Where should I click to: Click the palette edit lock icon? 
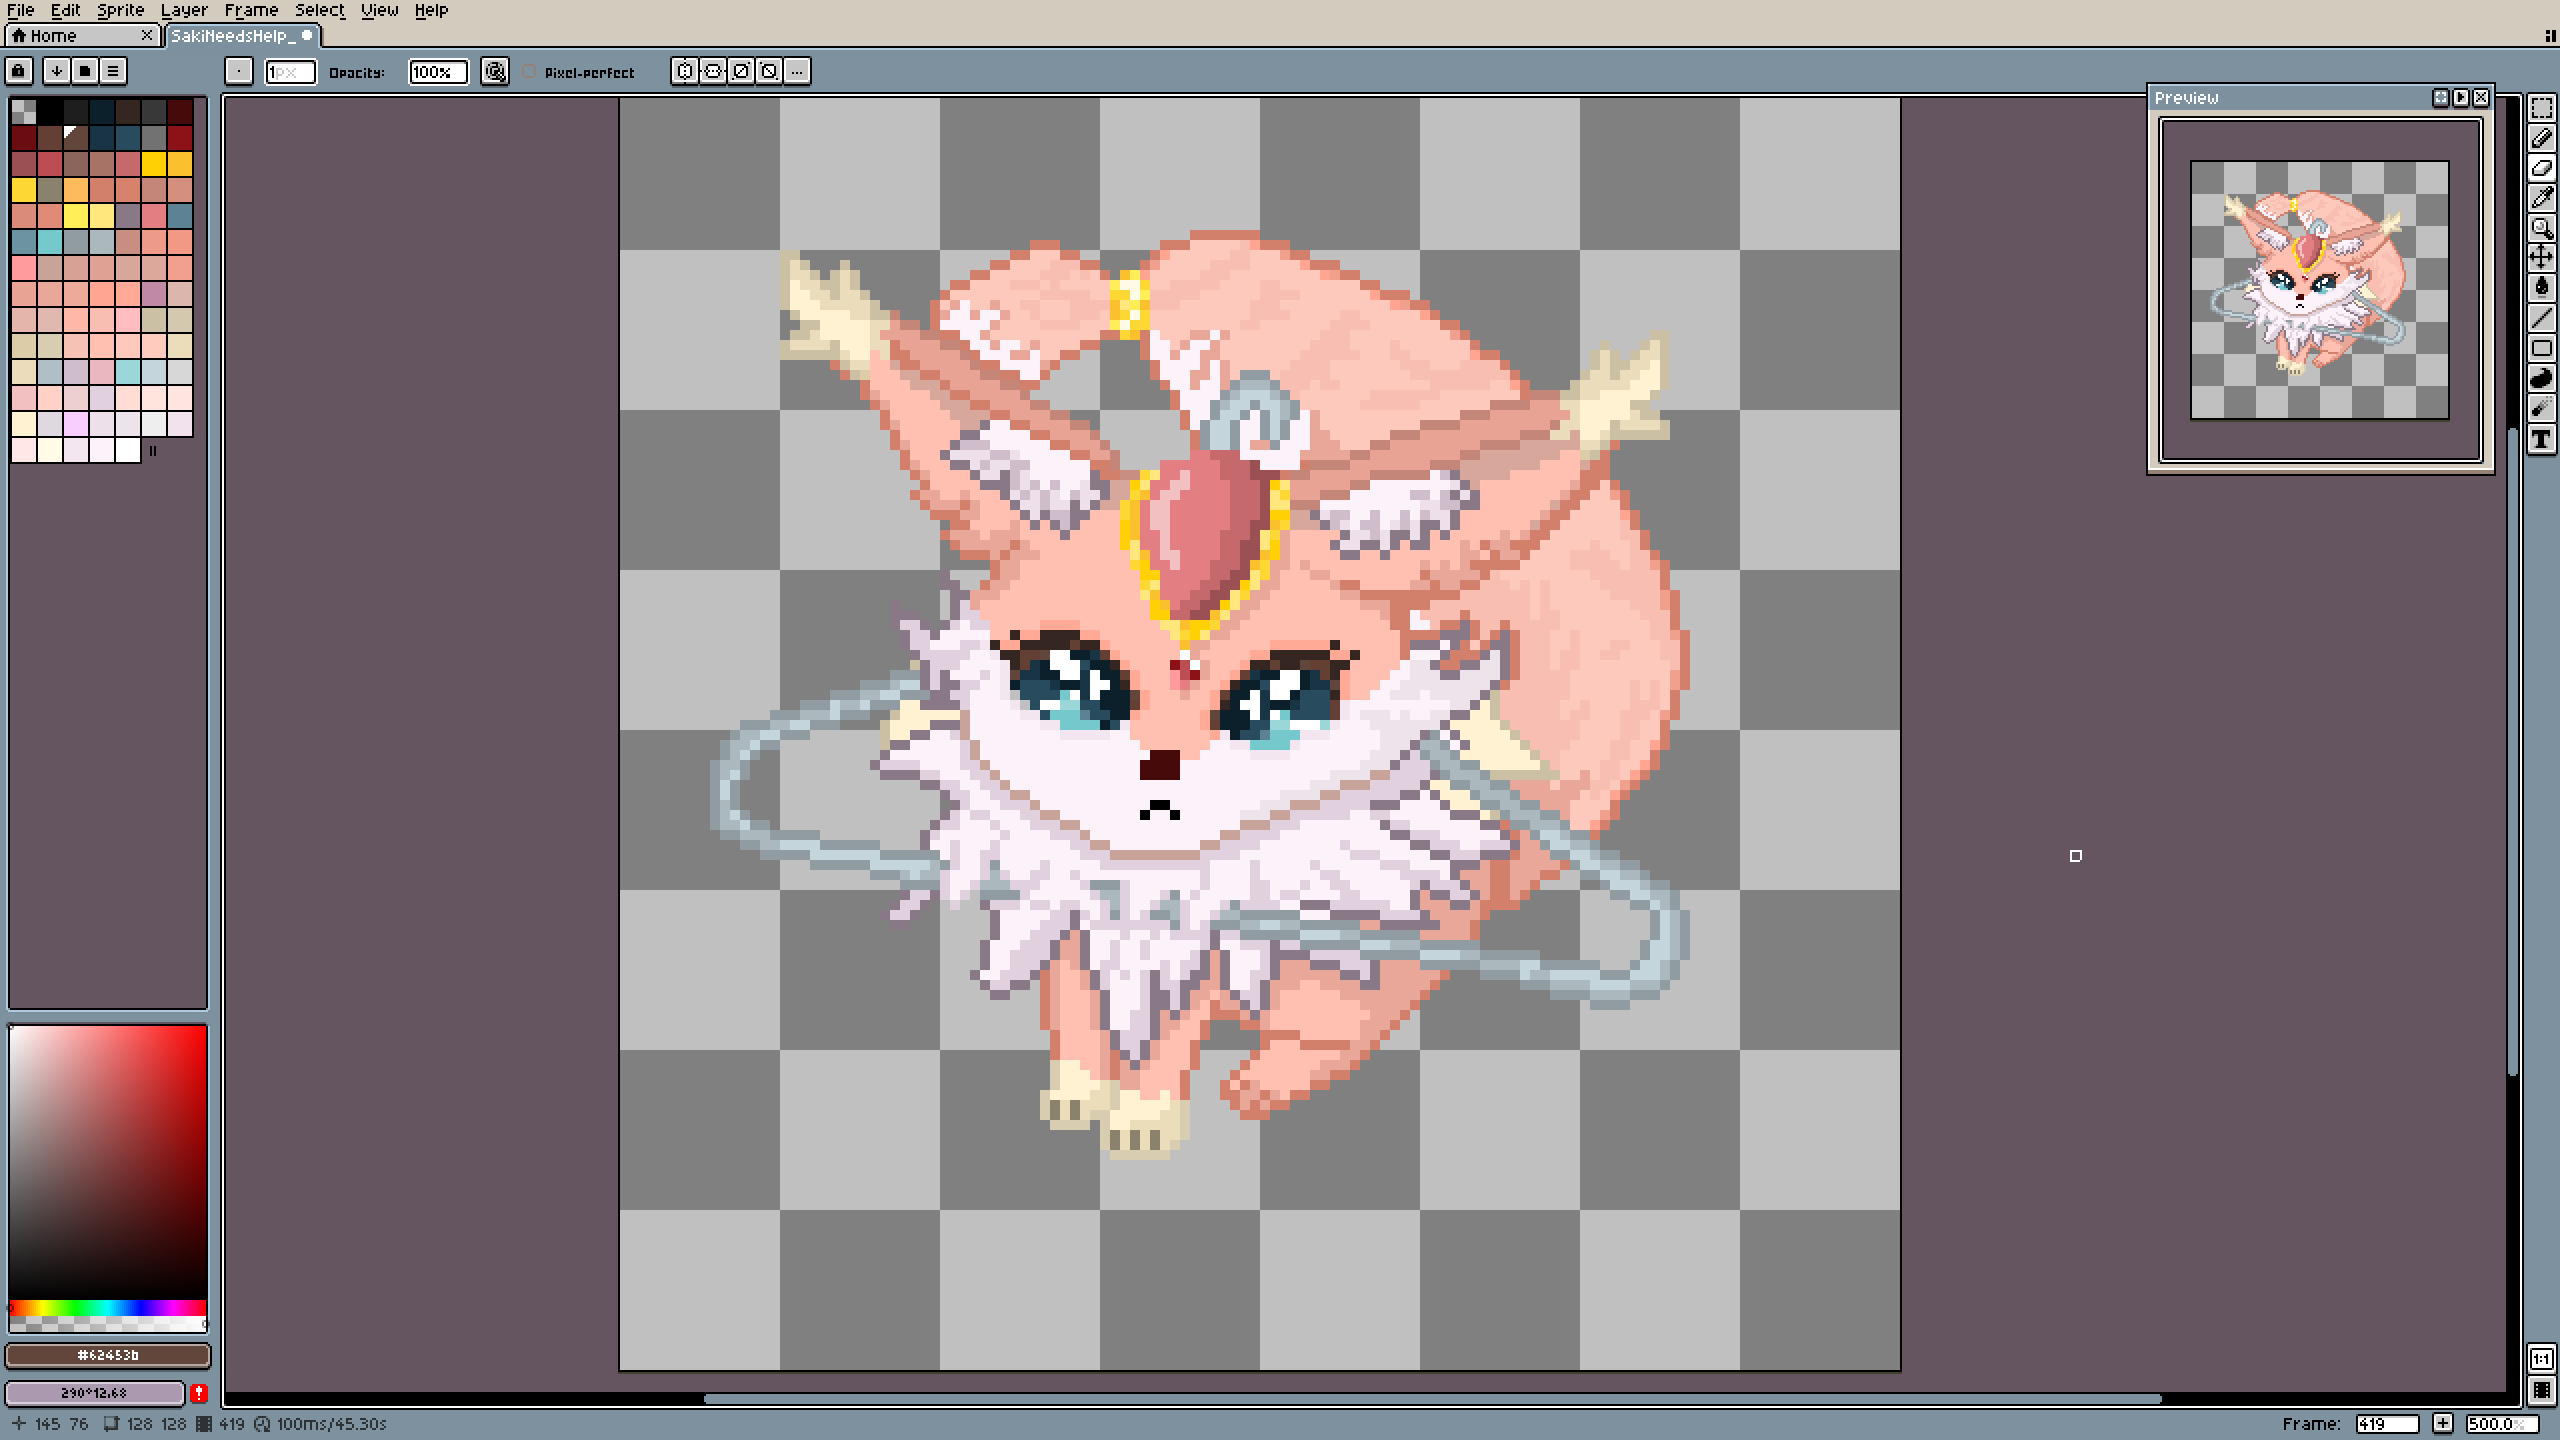(x=19, y=71)
